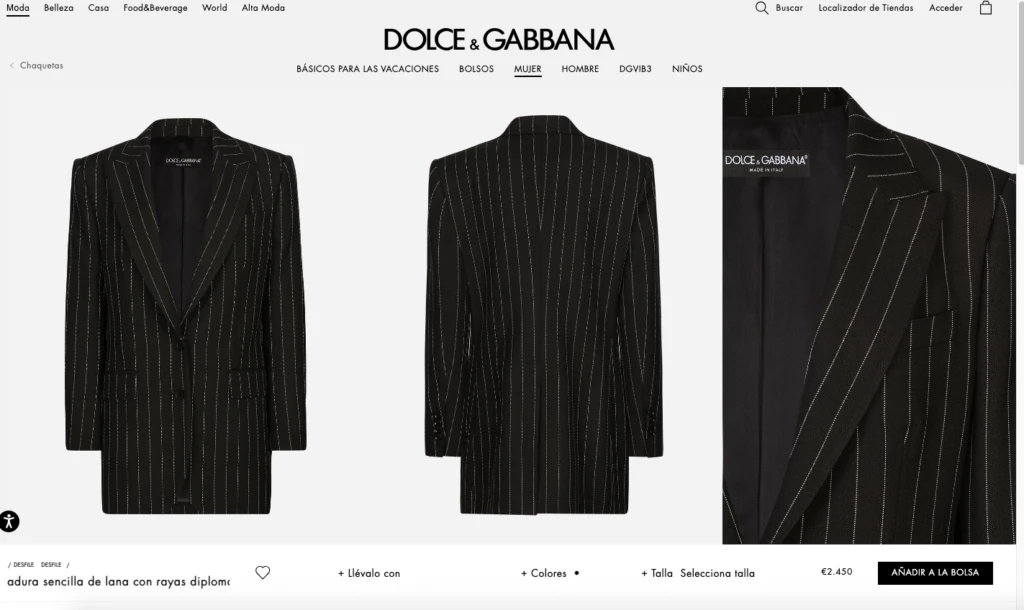Select the black color dot
This screenshot has height=610, width=1024.
coord(577,573)
